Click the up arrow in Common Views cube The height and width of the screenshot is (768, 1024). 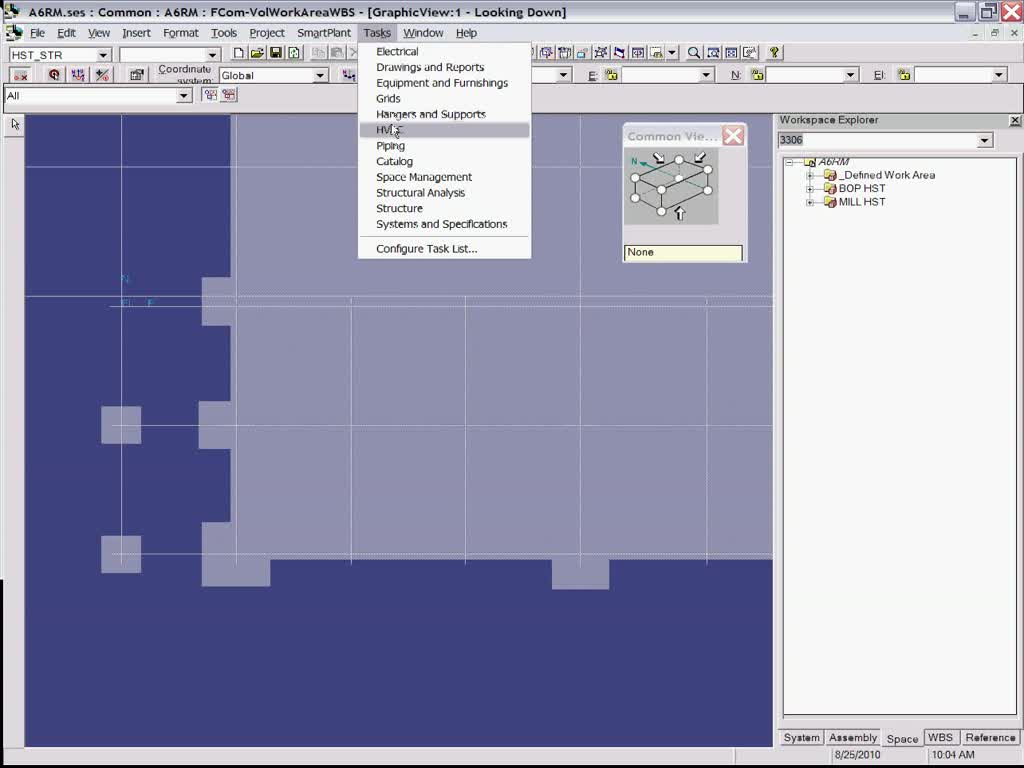coord(680,213)
